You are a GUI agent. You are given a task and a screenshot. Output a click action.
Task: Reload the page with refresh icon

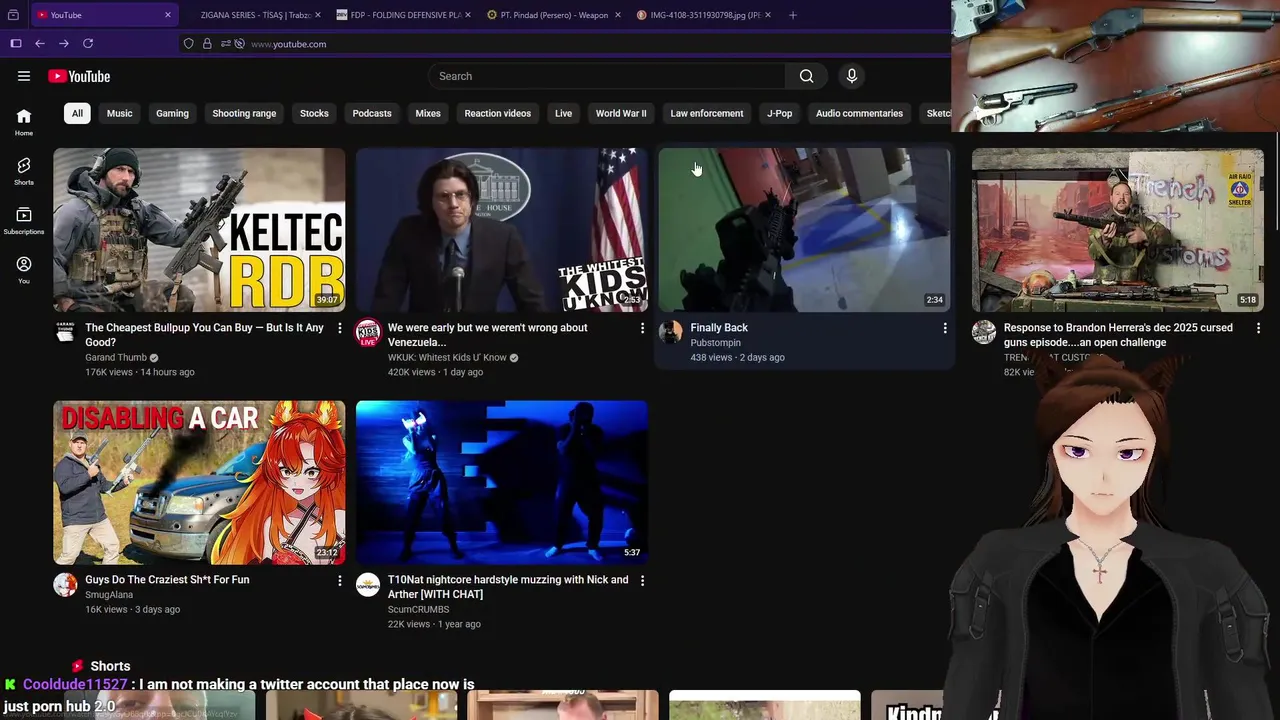pos(88,44)
